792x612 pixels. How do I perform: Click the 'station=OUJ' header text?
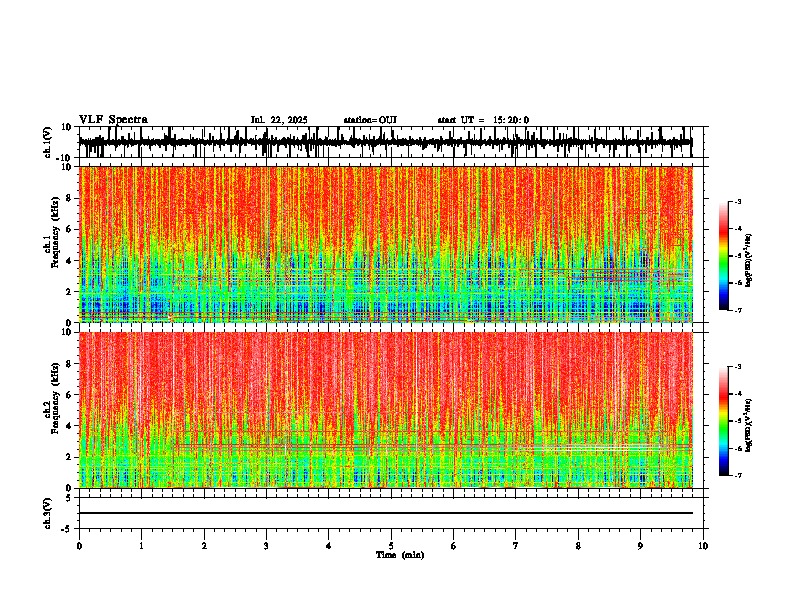(x=370, y=120)
